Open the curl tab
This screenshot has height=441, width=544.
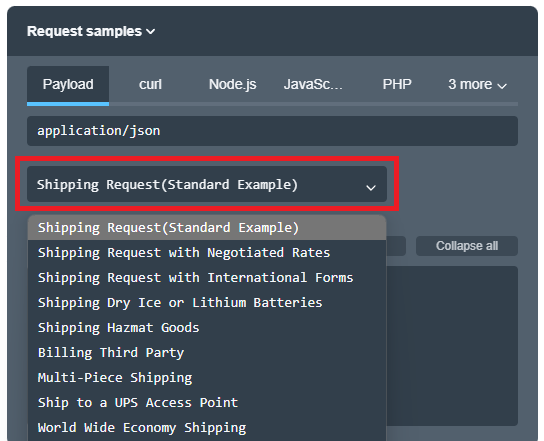[x=150, y=84]
